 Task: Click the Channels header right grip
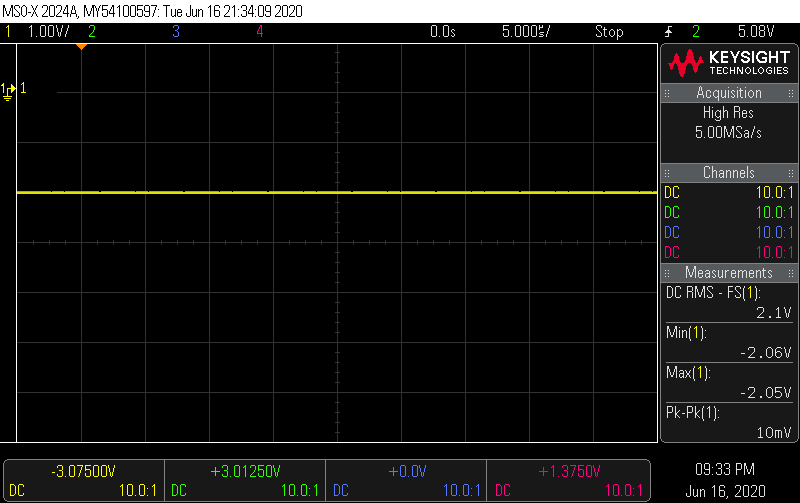click(791, 173)
